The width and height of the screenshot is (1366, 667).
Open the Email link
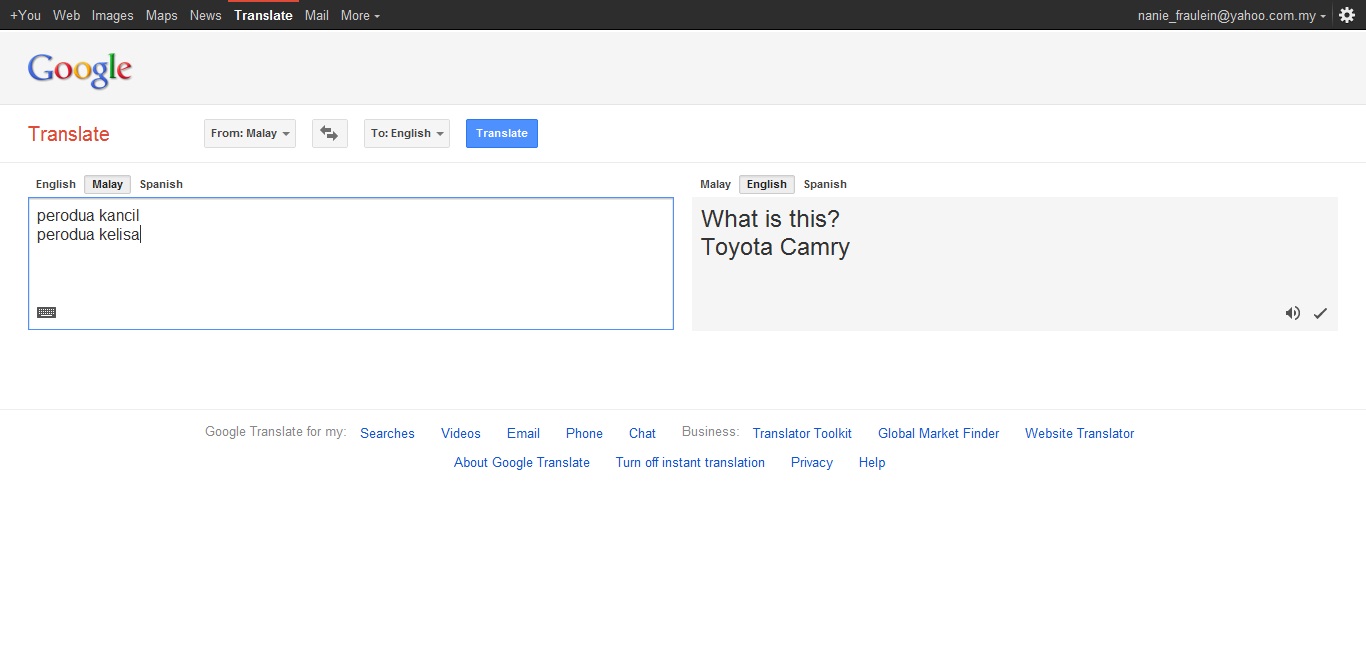pos(523,433)
